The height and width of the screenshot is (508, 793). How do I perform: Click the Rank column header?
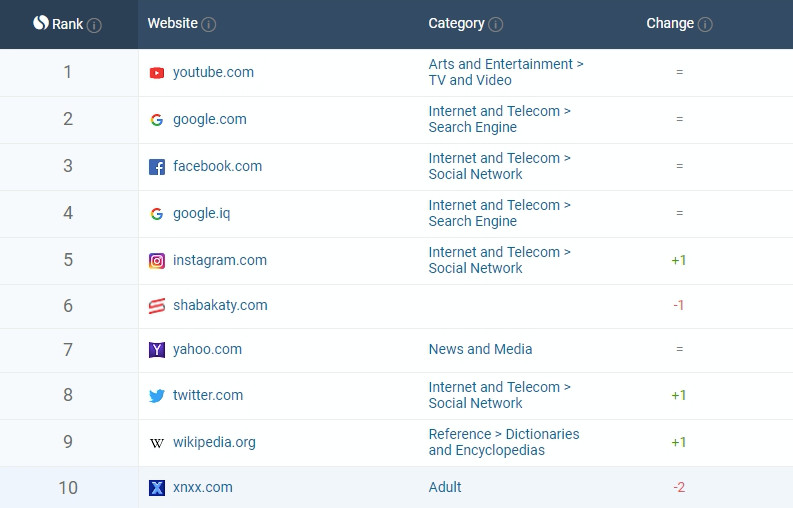[66, 24]
